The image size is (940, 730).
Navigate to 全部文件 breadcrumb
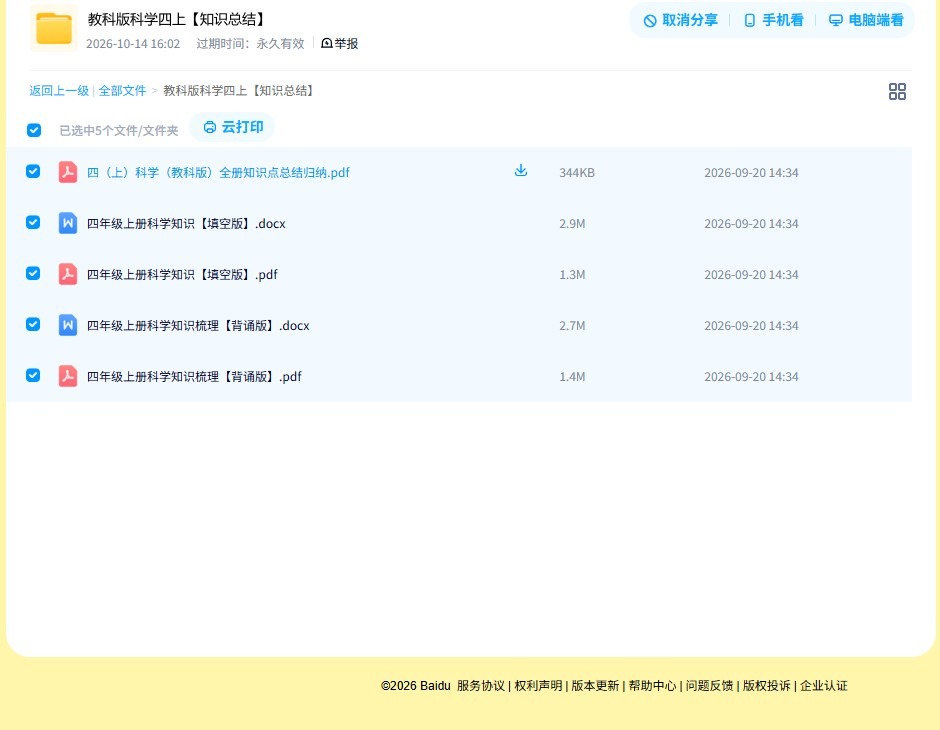click(x=122, y=91)
